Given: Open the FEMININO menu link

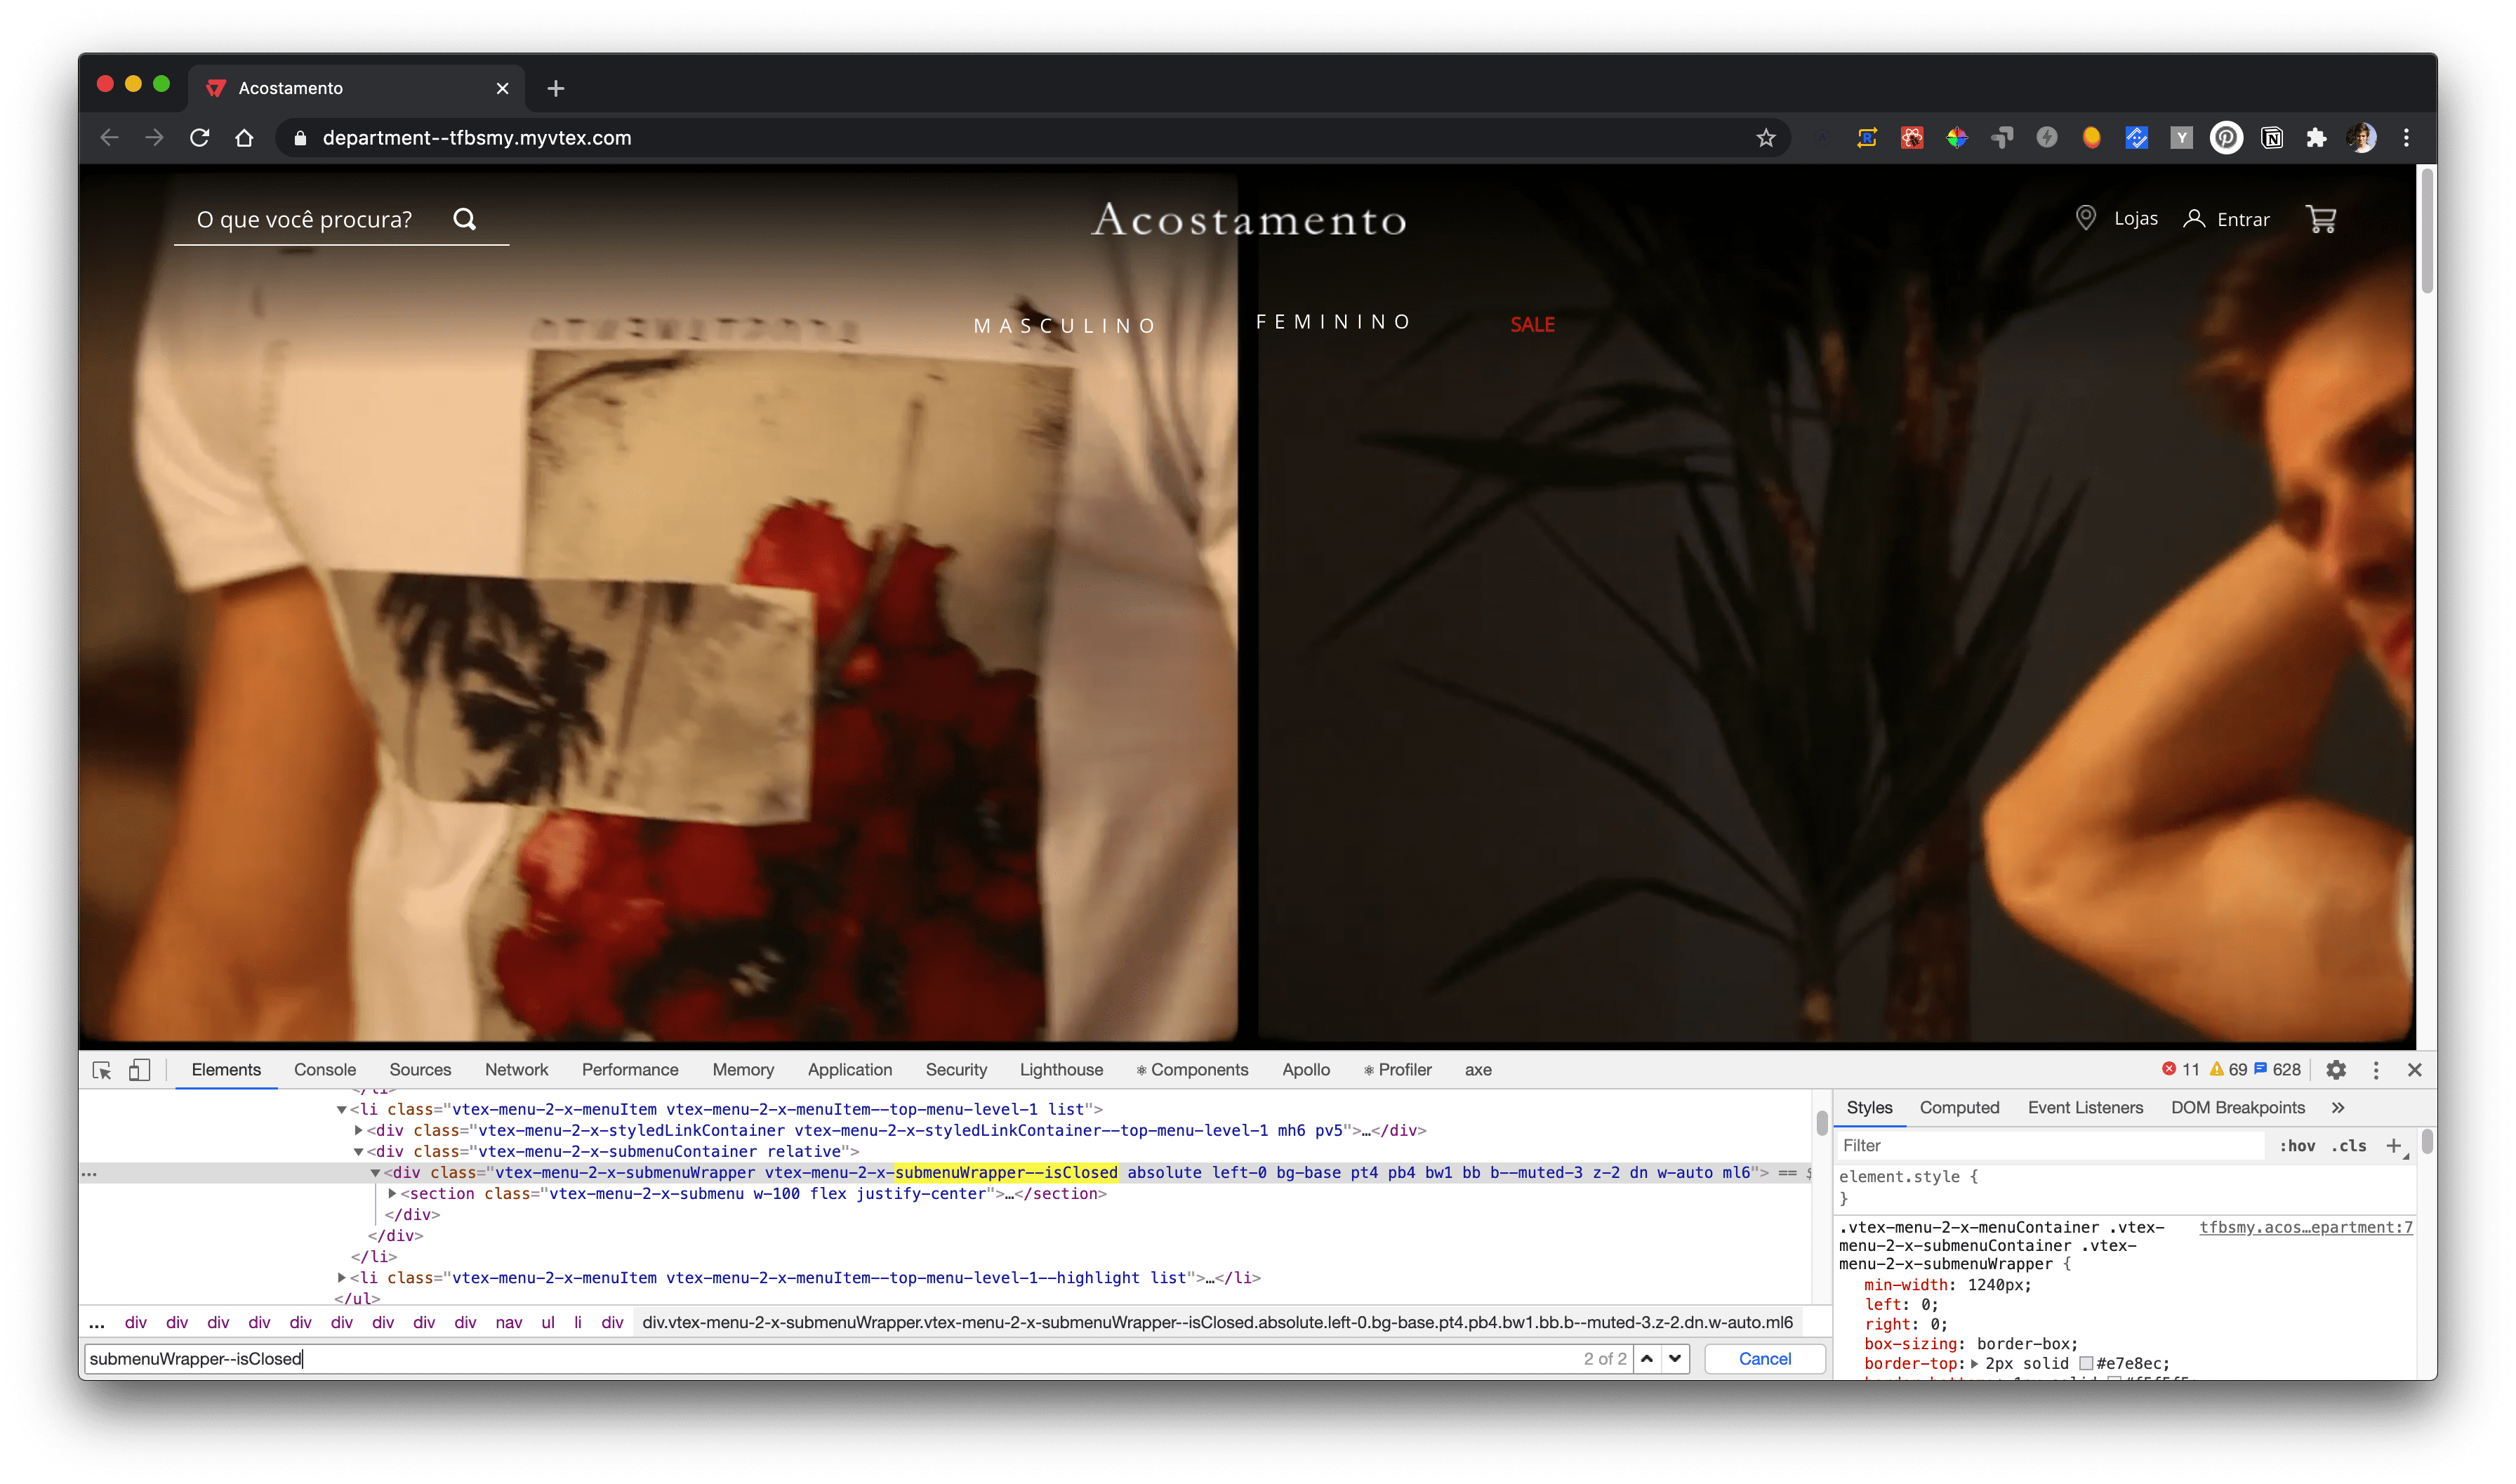Looking at the screenshot, I should click(1333, 322).
